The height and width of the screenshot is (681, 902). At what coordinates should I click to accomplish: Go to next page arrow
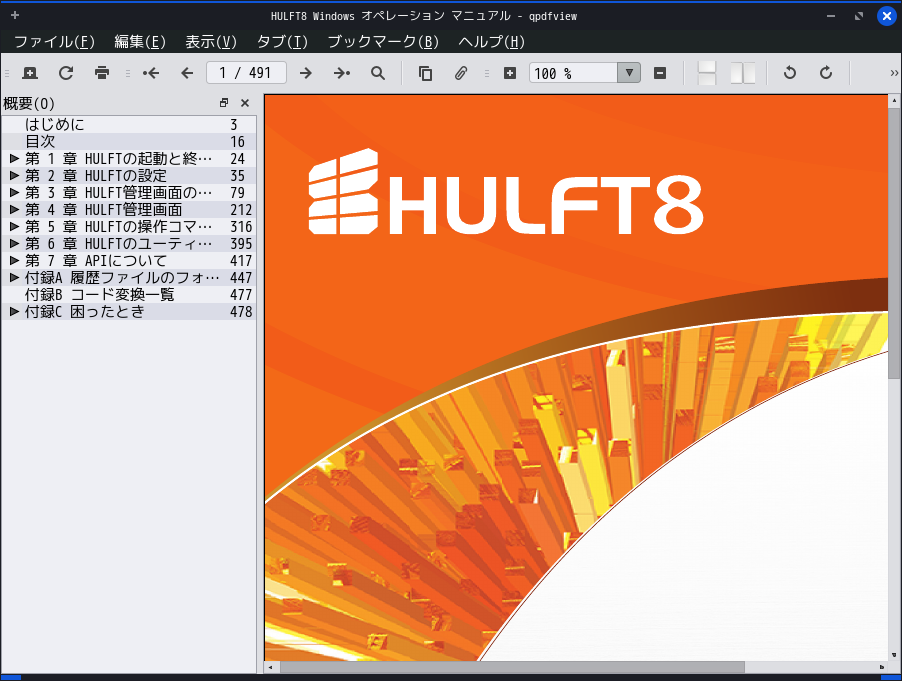305,73
